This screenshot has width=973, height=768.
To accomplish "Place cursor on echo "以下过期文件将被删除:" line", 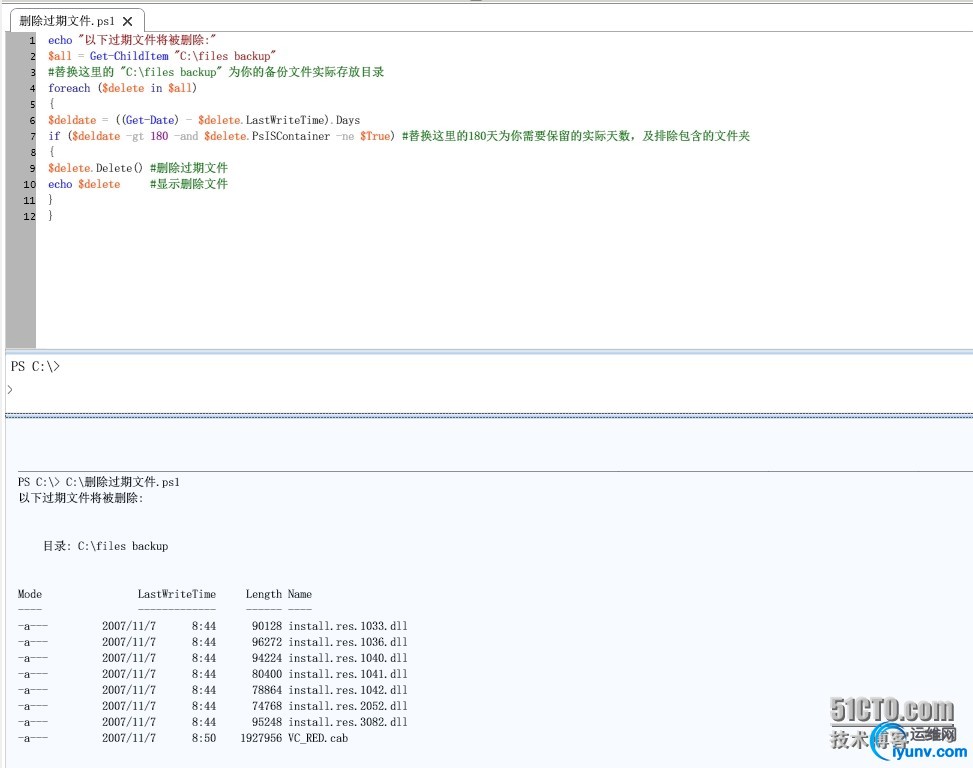I will point(132,40).
